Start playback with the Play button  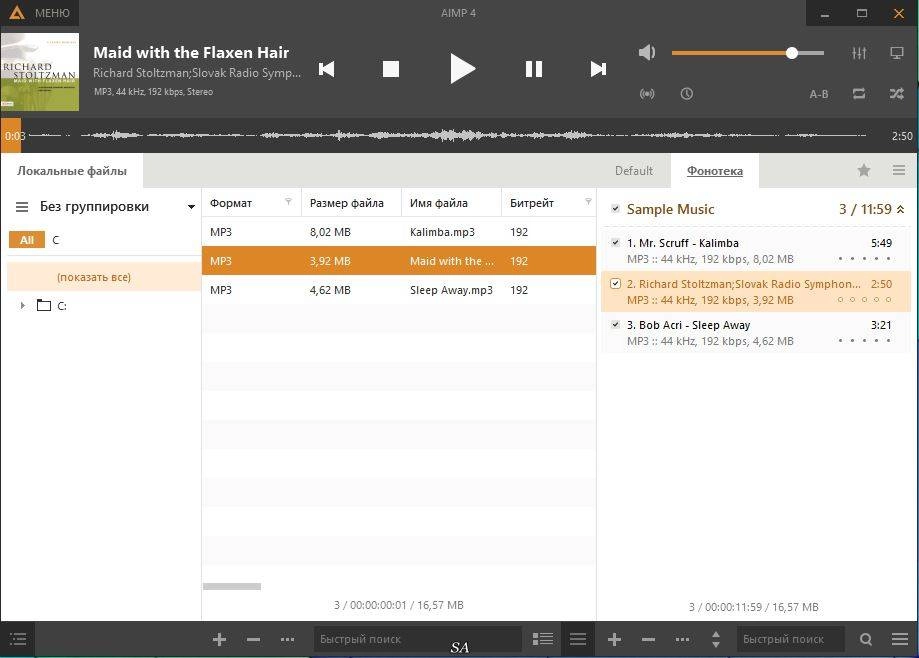point(462,69)
